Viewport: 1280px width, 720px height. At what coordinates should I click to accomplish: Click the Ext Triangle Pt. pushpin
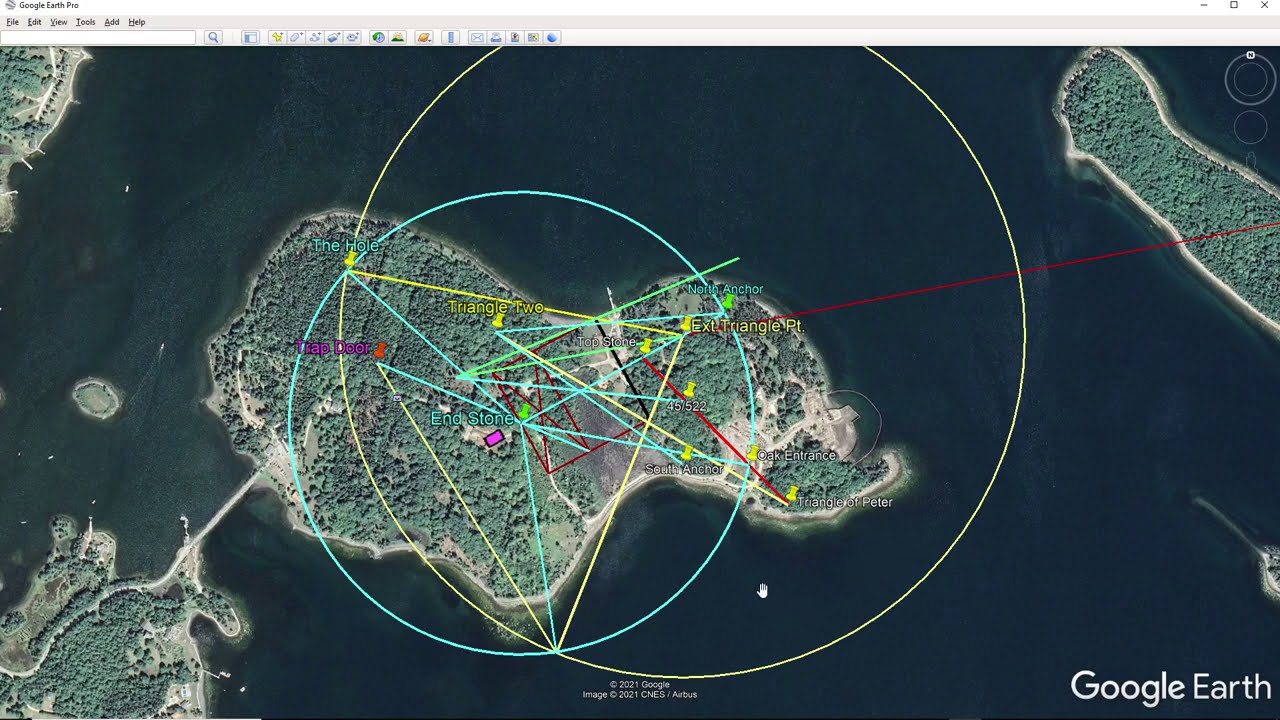tap(686, 325)
